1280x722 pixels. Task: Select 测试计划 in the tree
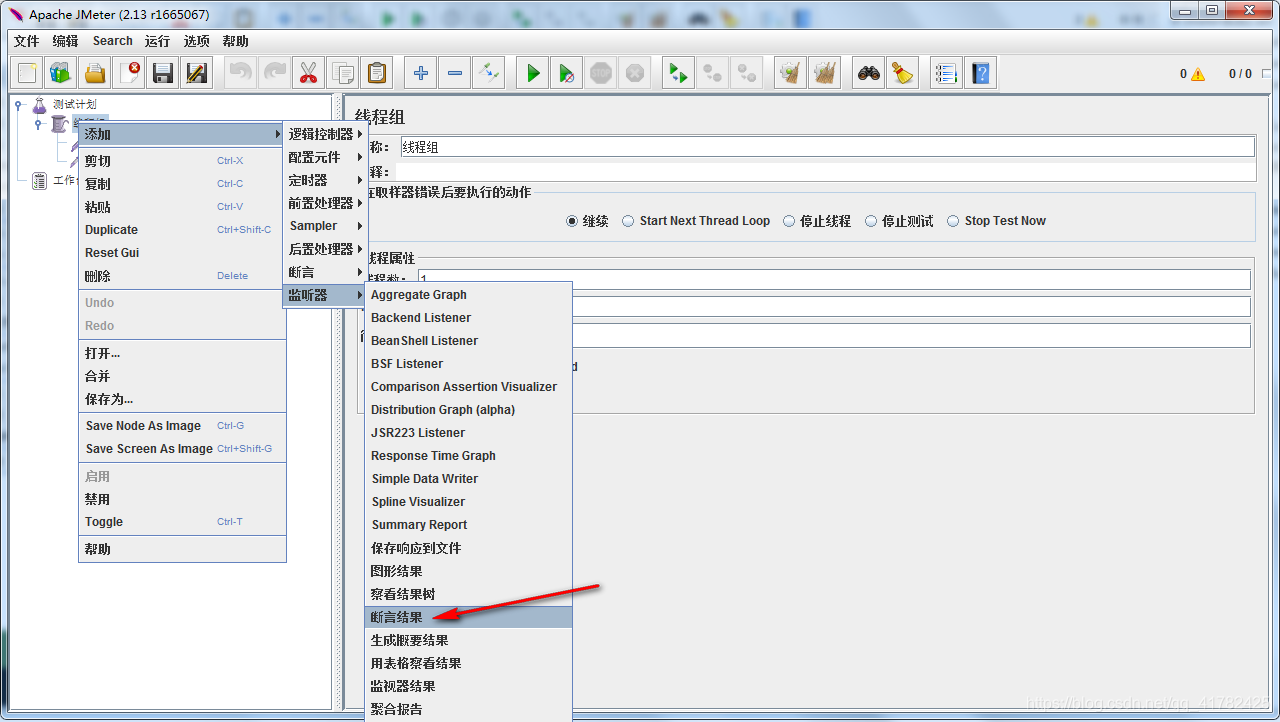[x=74, y=104]
